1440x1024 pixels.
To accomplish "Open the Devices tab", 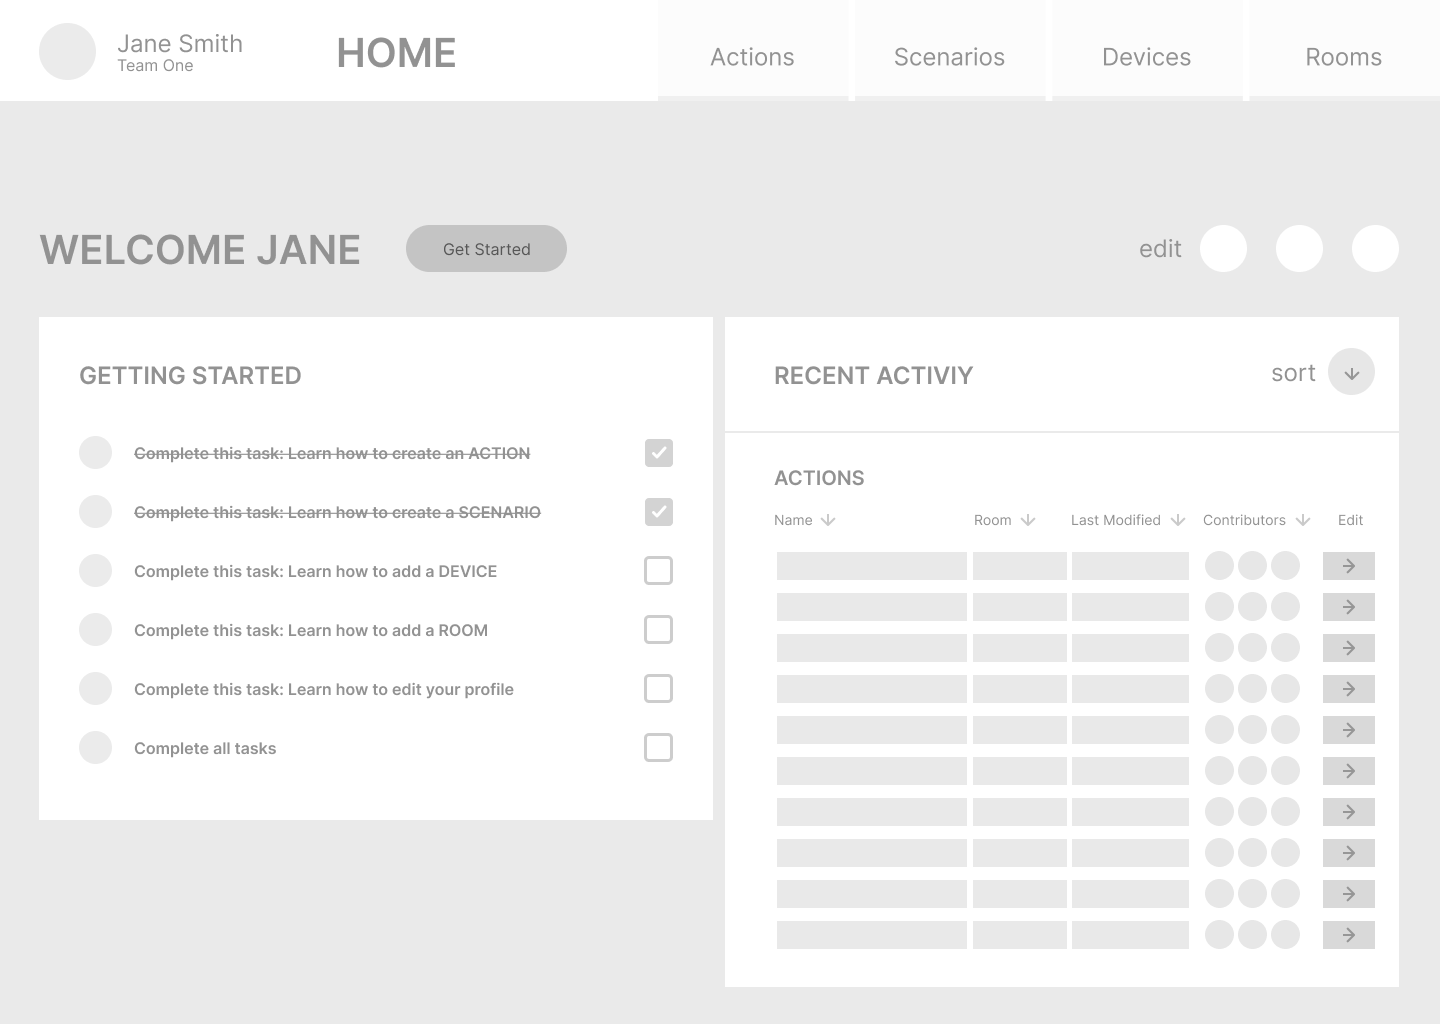I will [x=1146, y=57].
